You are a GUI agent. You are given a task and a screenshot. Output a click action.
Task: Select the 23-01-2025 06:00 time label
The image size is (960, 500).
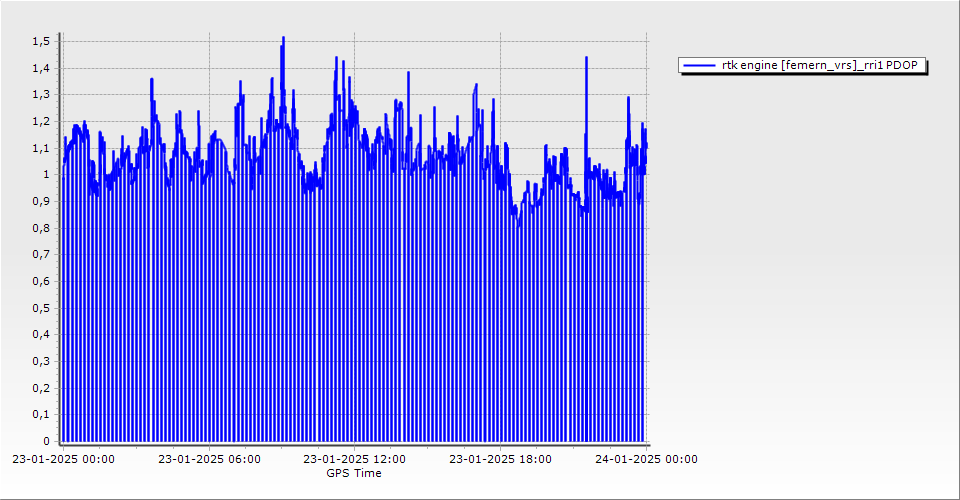[210, 460]
